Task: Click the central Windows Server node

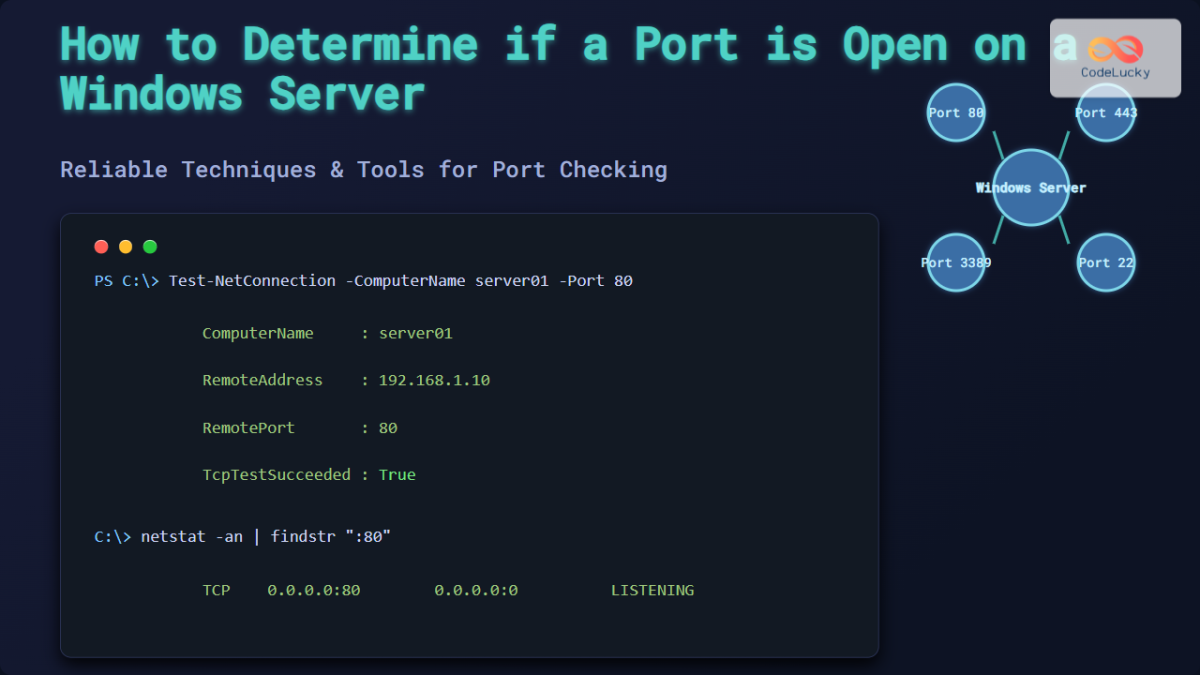Action: point(1029,187)
